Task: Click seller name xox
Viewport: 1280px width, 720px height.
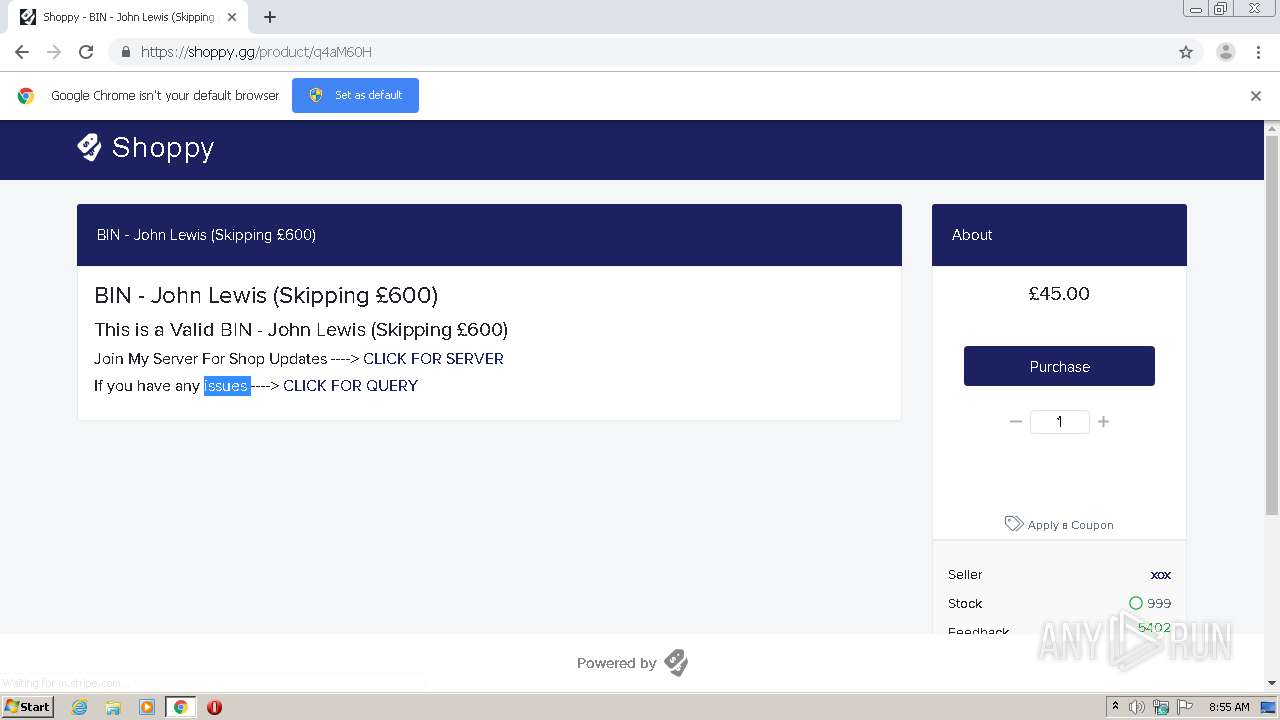Action: [1160, 575]
